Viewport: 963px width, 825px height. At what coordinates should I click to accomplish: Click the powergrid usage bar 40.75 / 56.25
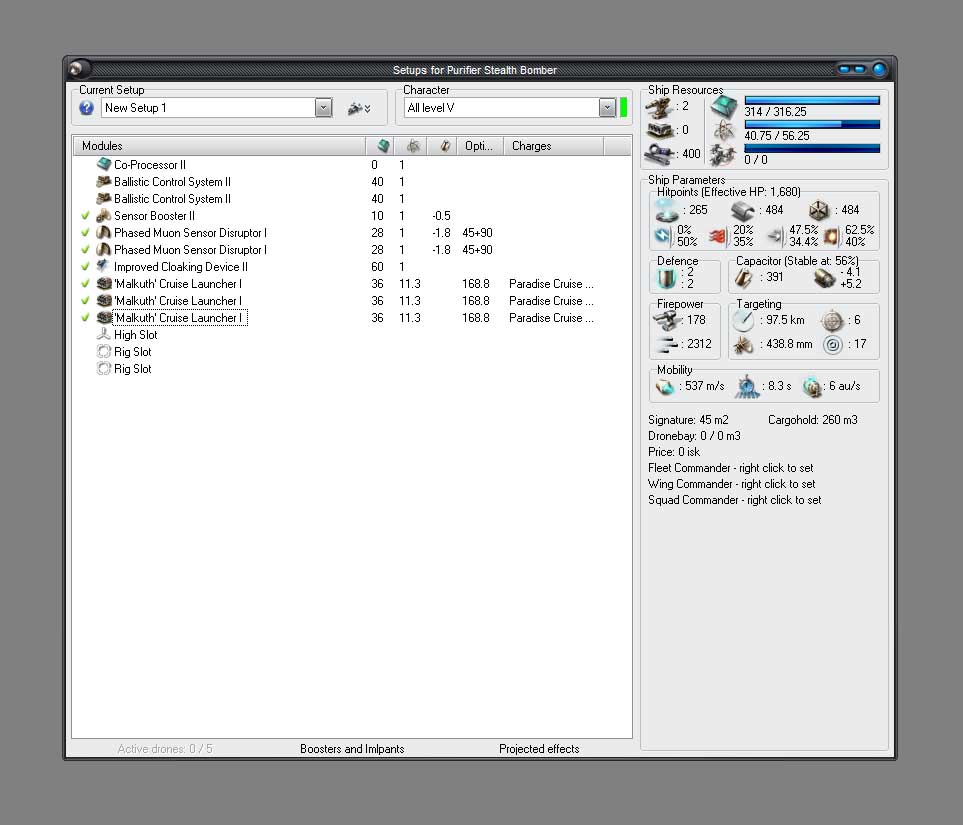812,125
